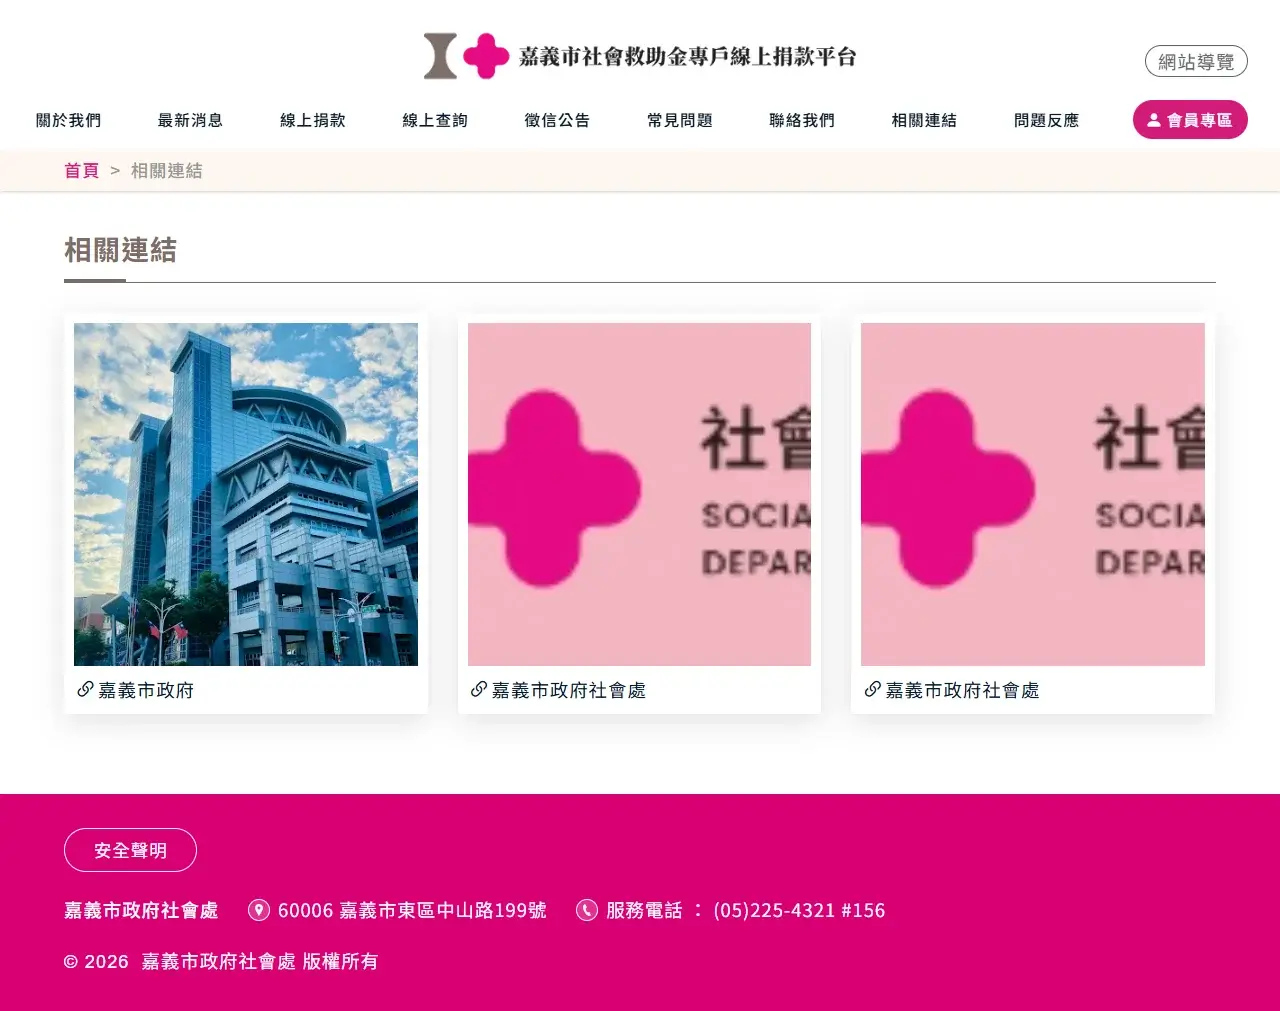Open 關於我們 menu

[68, 120]
